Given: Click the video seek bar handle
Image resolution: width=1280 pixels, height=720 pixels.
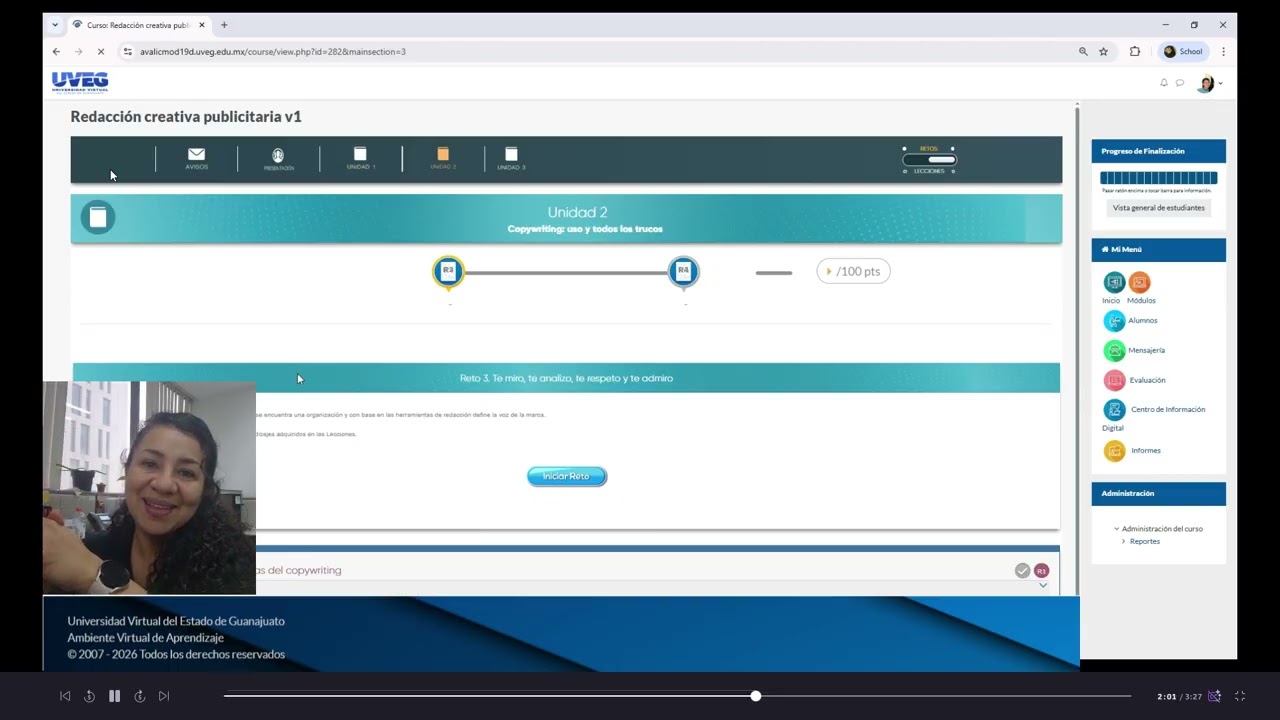Looking at the screenshot, I should (x=756, y=696).
